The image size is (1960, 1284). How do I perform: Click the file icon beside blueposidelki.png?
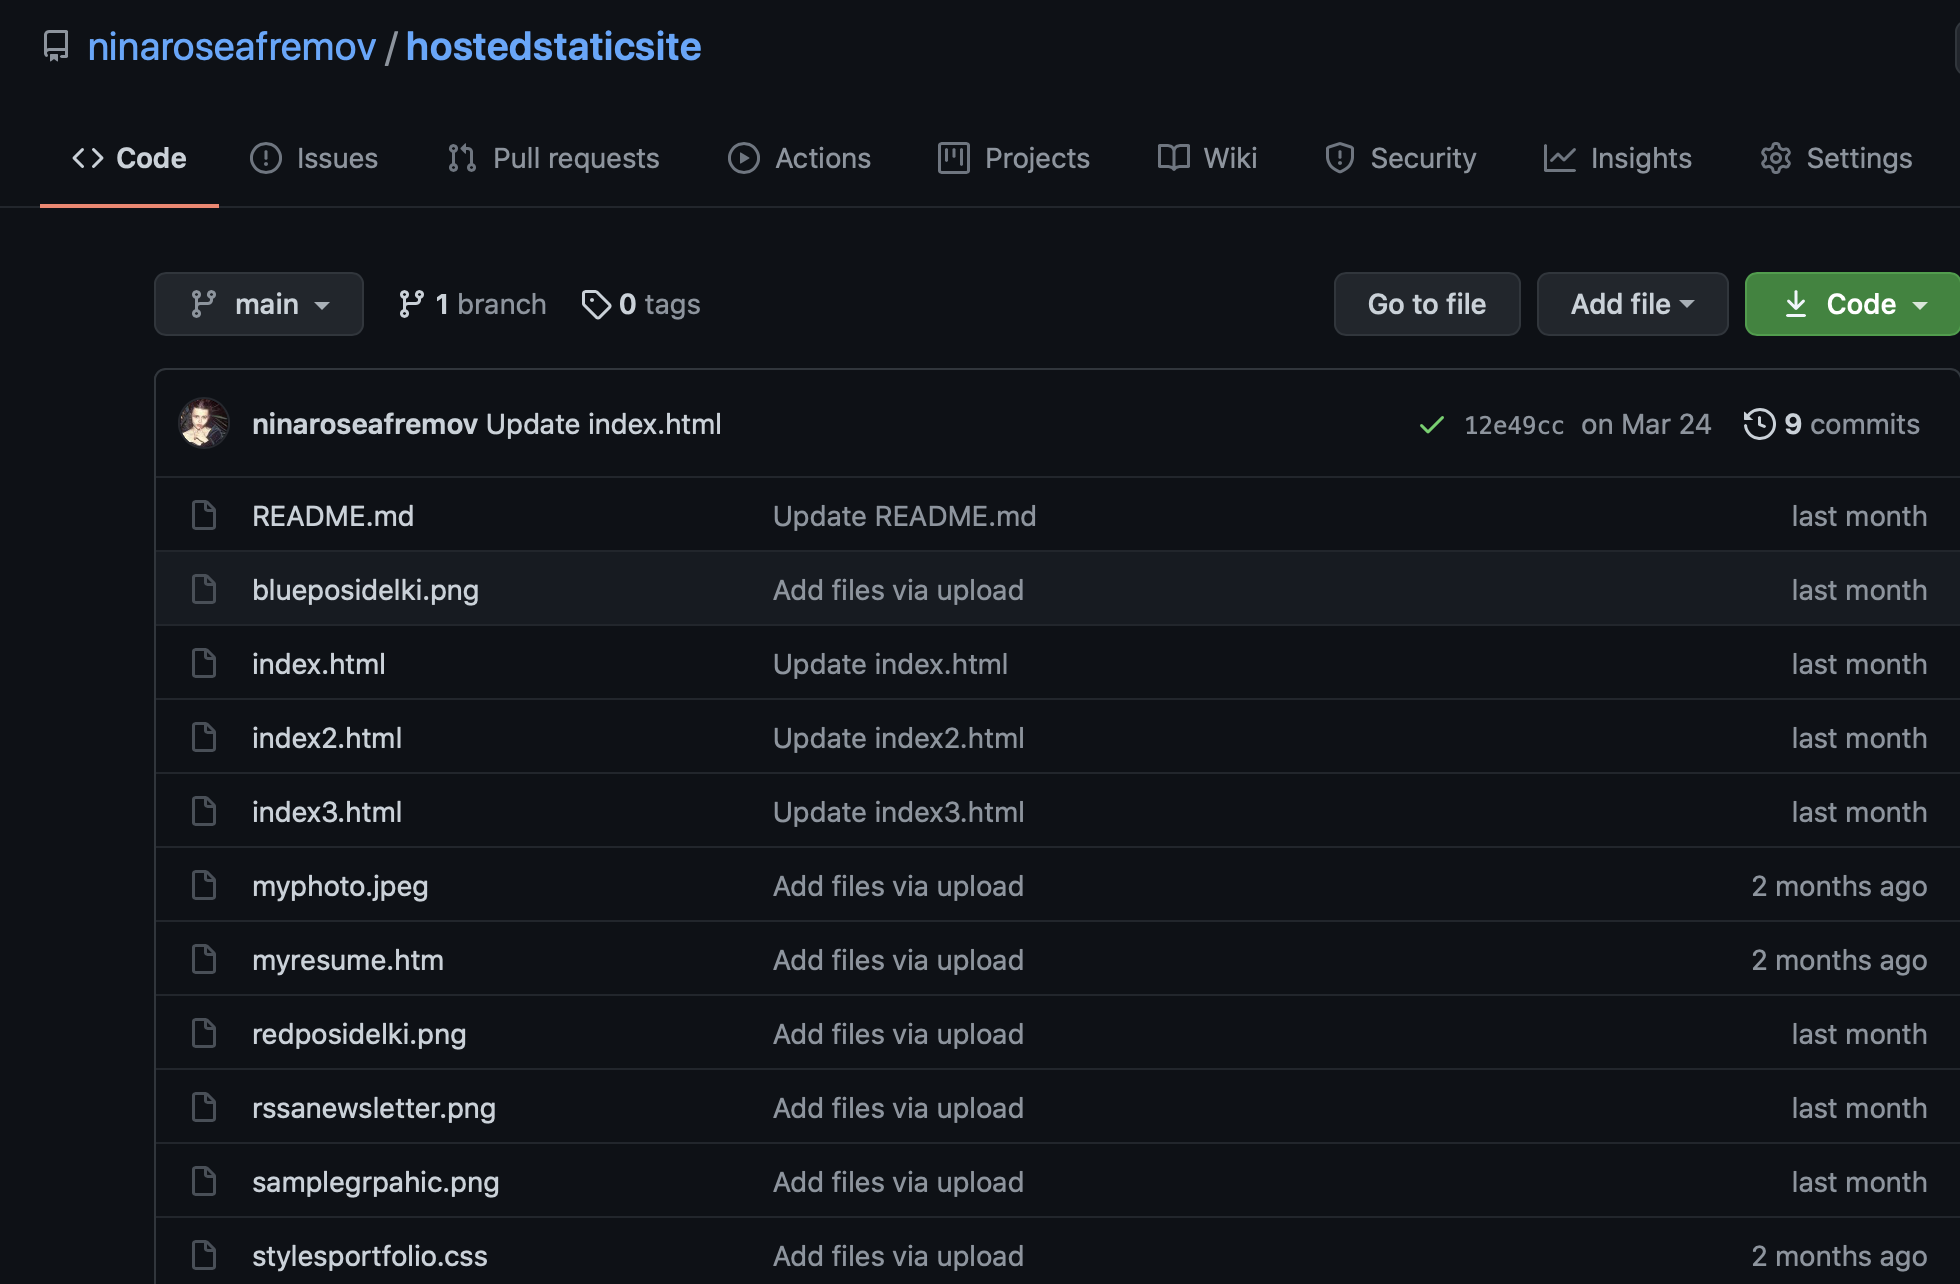204,590
